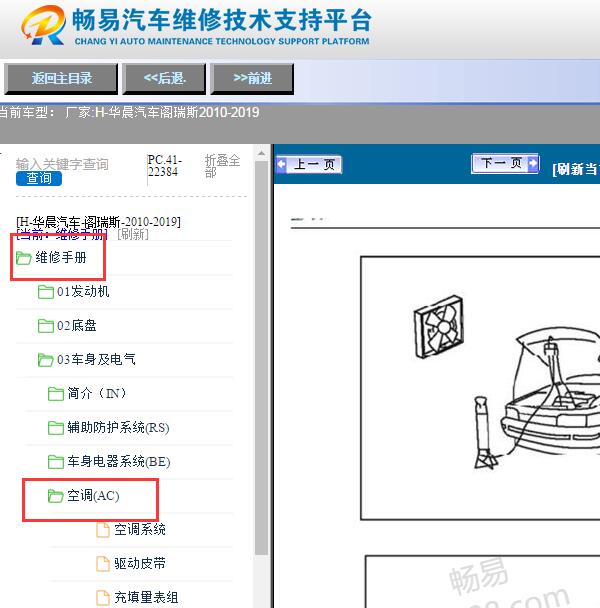The height and width of the screenshot is (608, 600).
Task: Click the 充填量表组 document icon
Action: (103, 598)
